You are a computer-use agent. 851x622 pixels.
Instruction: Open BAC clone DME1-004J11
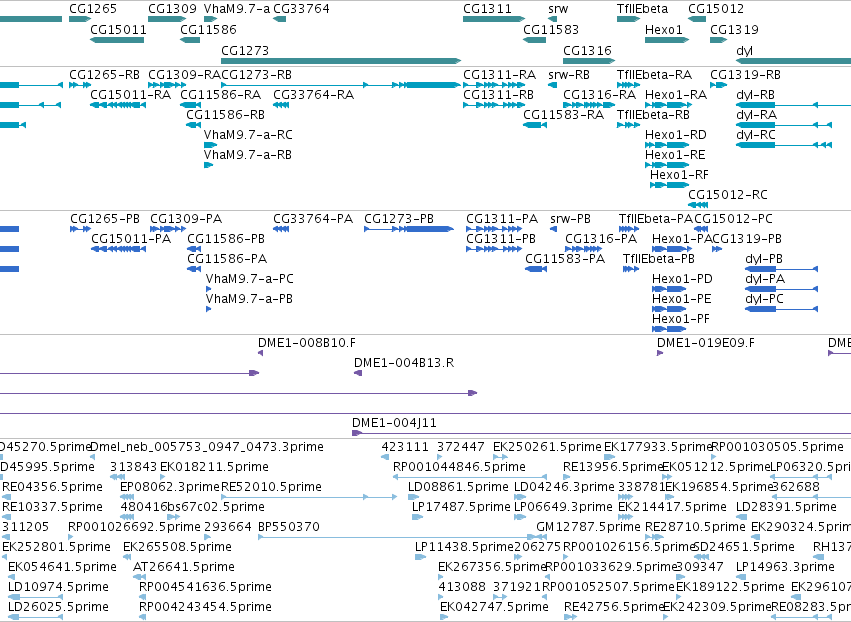[394, 423]
